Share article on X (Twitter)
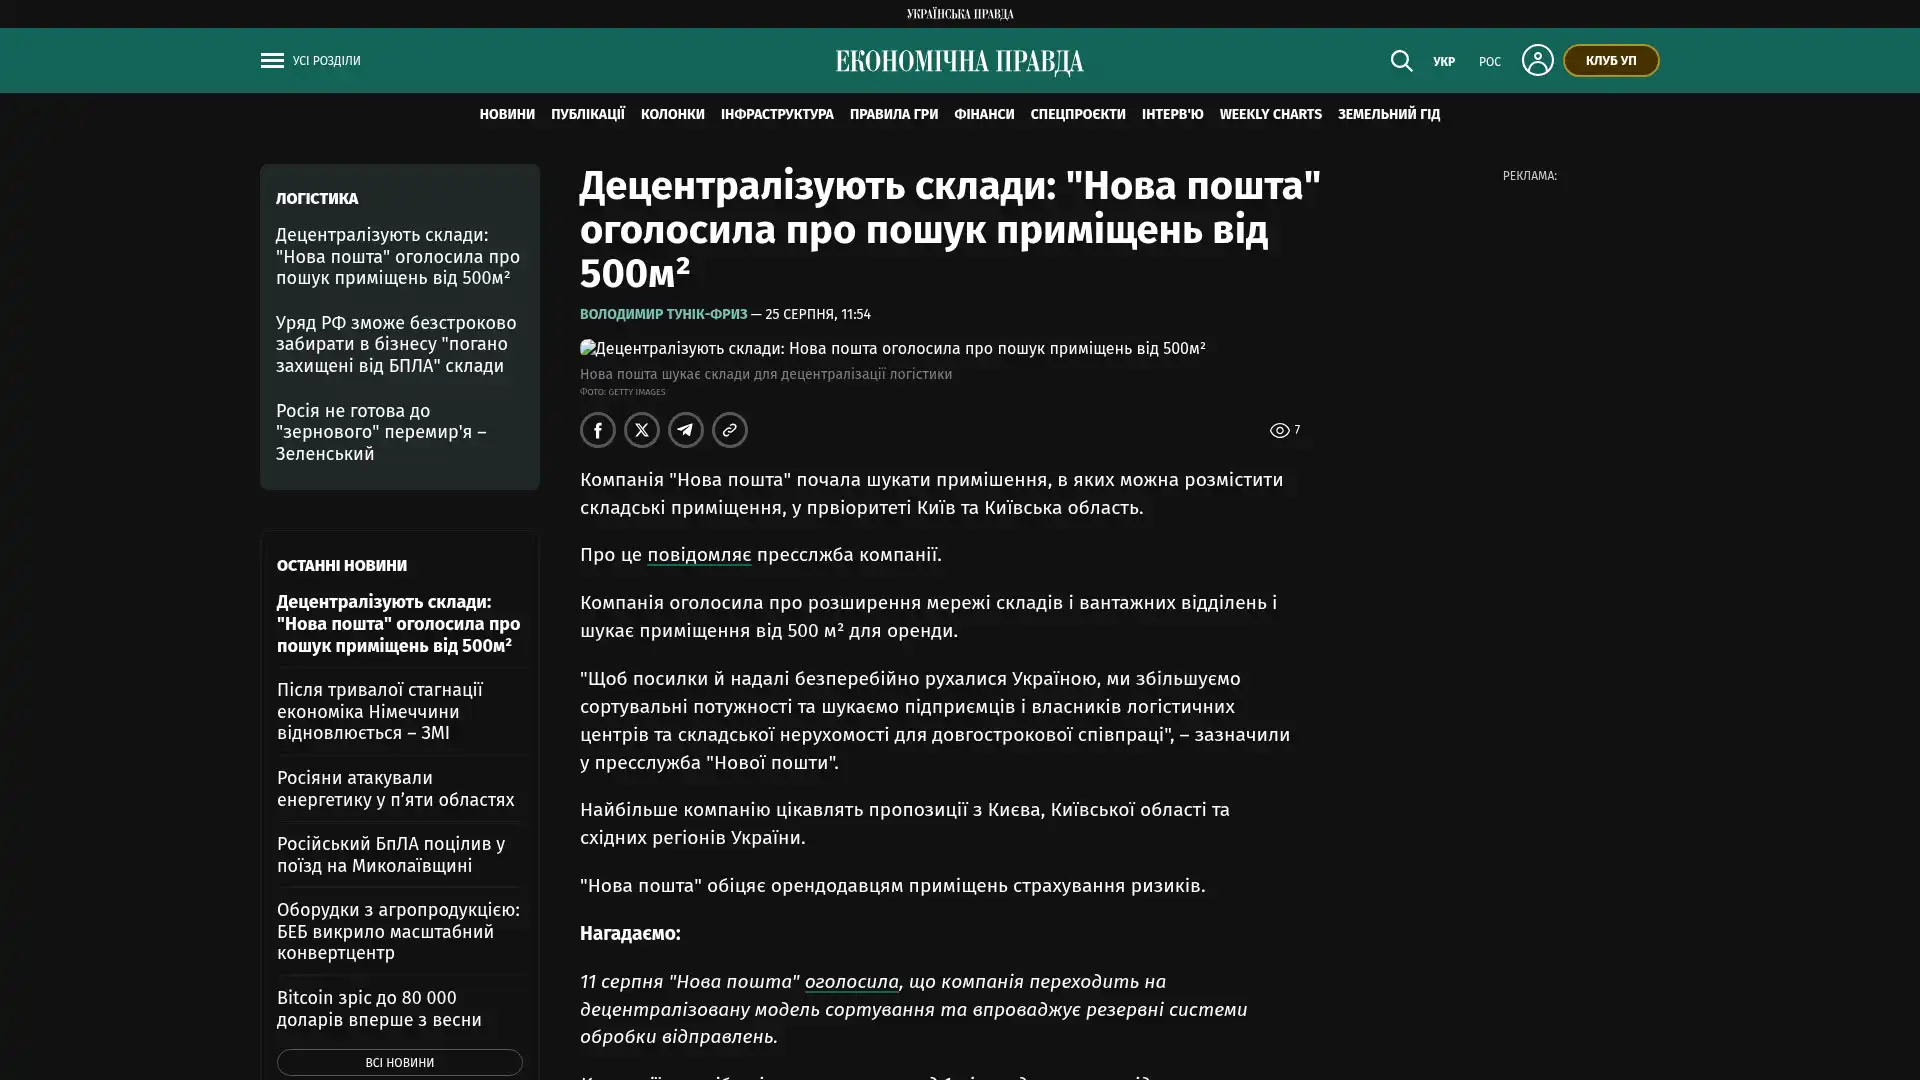The width and height of the screenshot is (1920, 1080). click(x=642, y=430)
